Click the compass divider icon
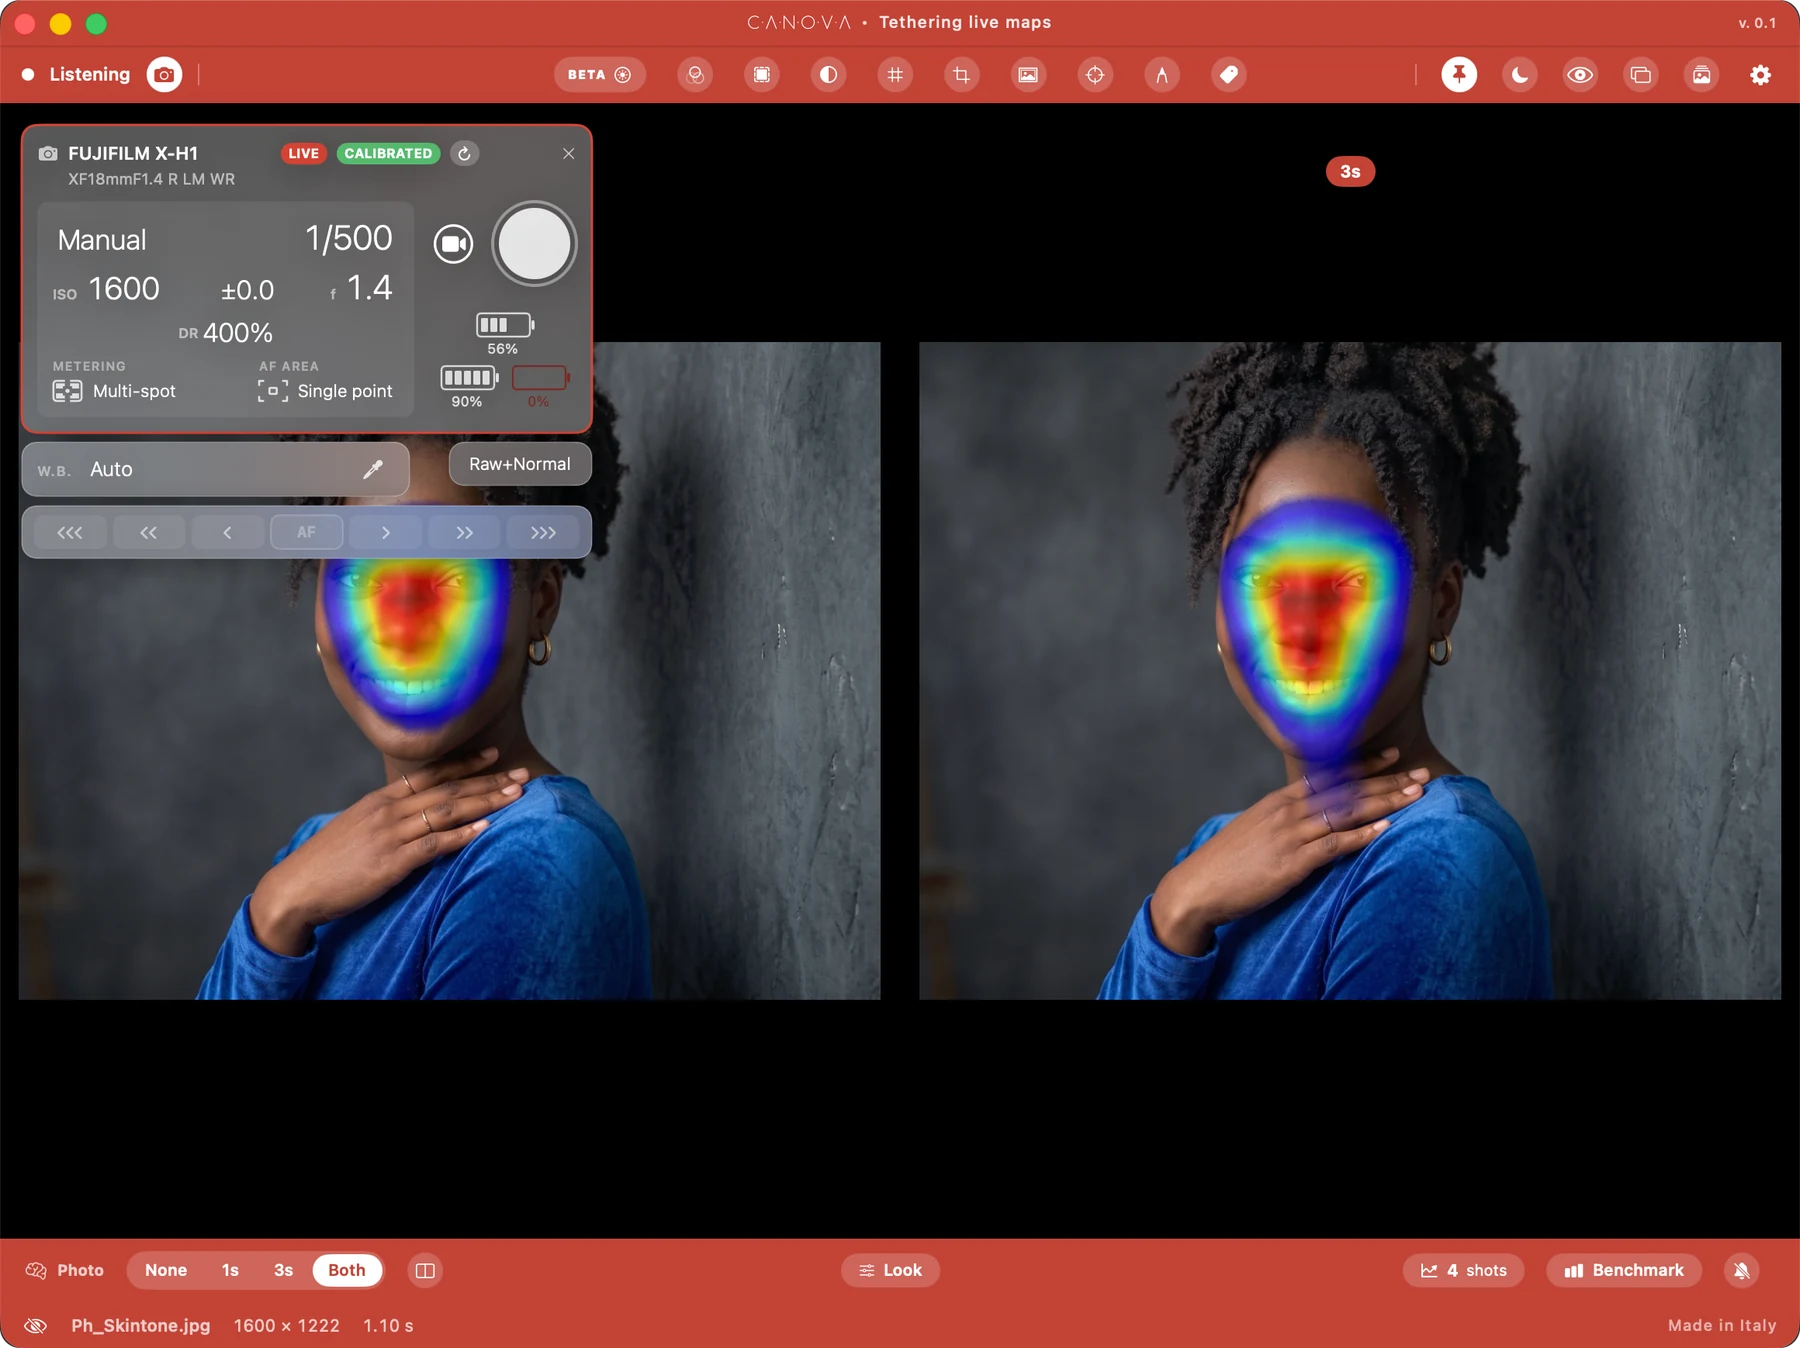 click(x=1162, y=75)
